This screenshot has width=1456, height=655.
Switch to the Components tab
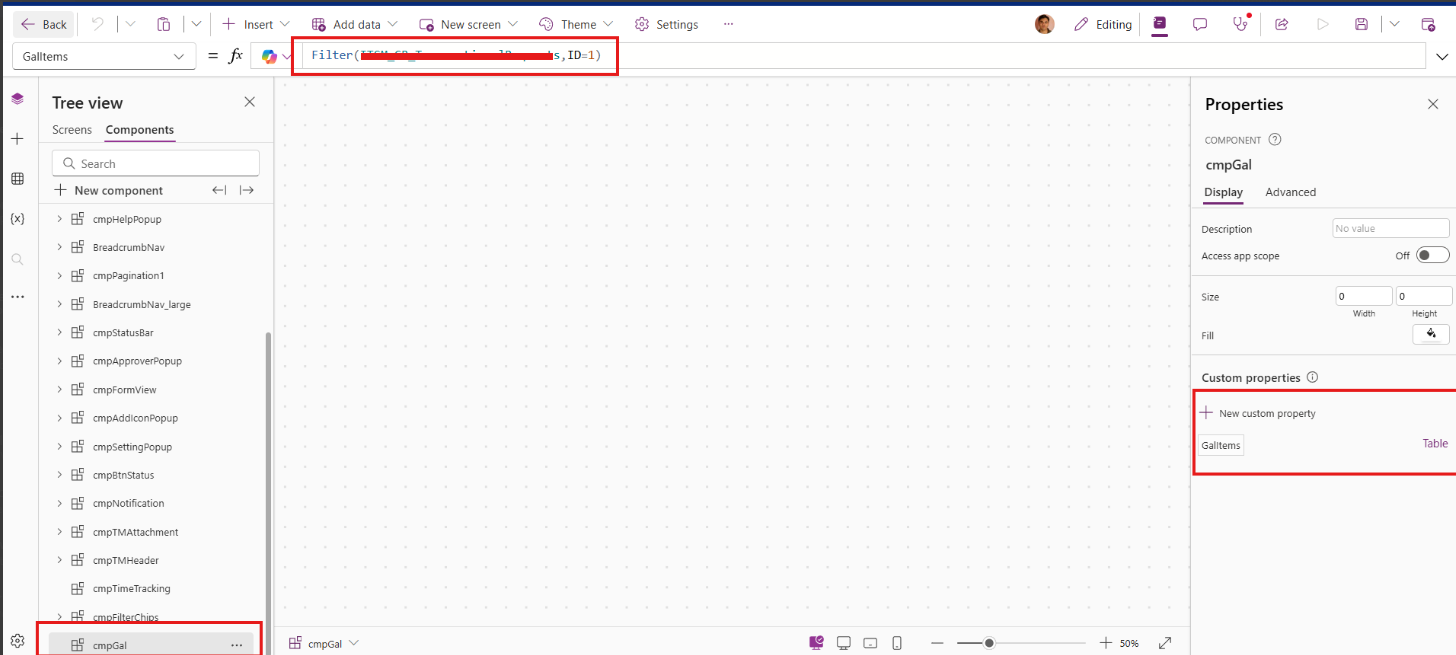coord(140,130)
